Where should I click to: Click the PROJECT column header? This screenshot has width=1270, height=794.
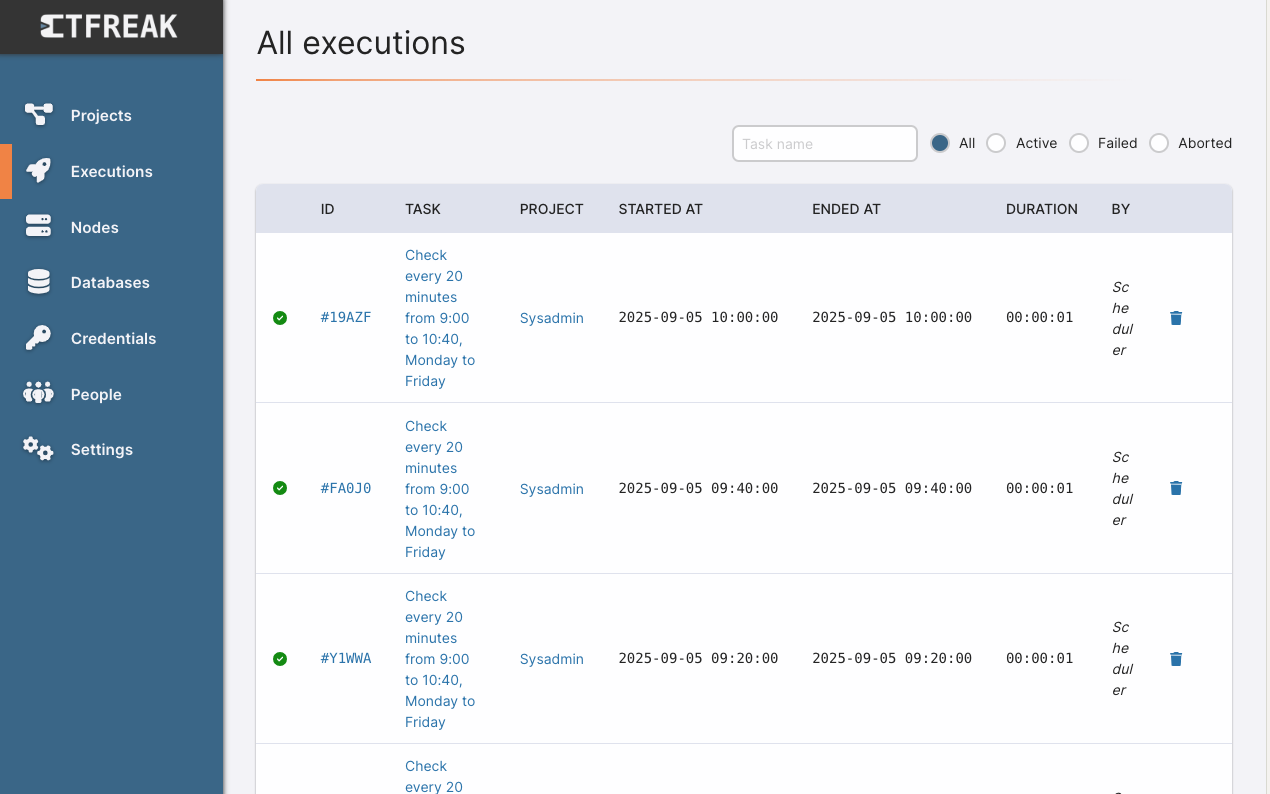(x=552, y=209)
